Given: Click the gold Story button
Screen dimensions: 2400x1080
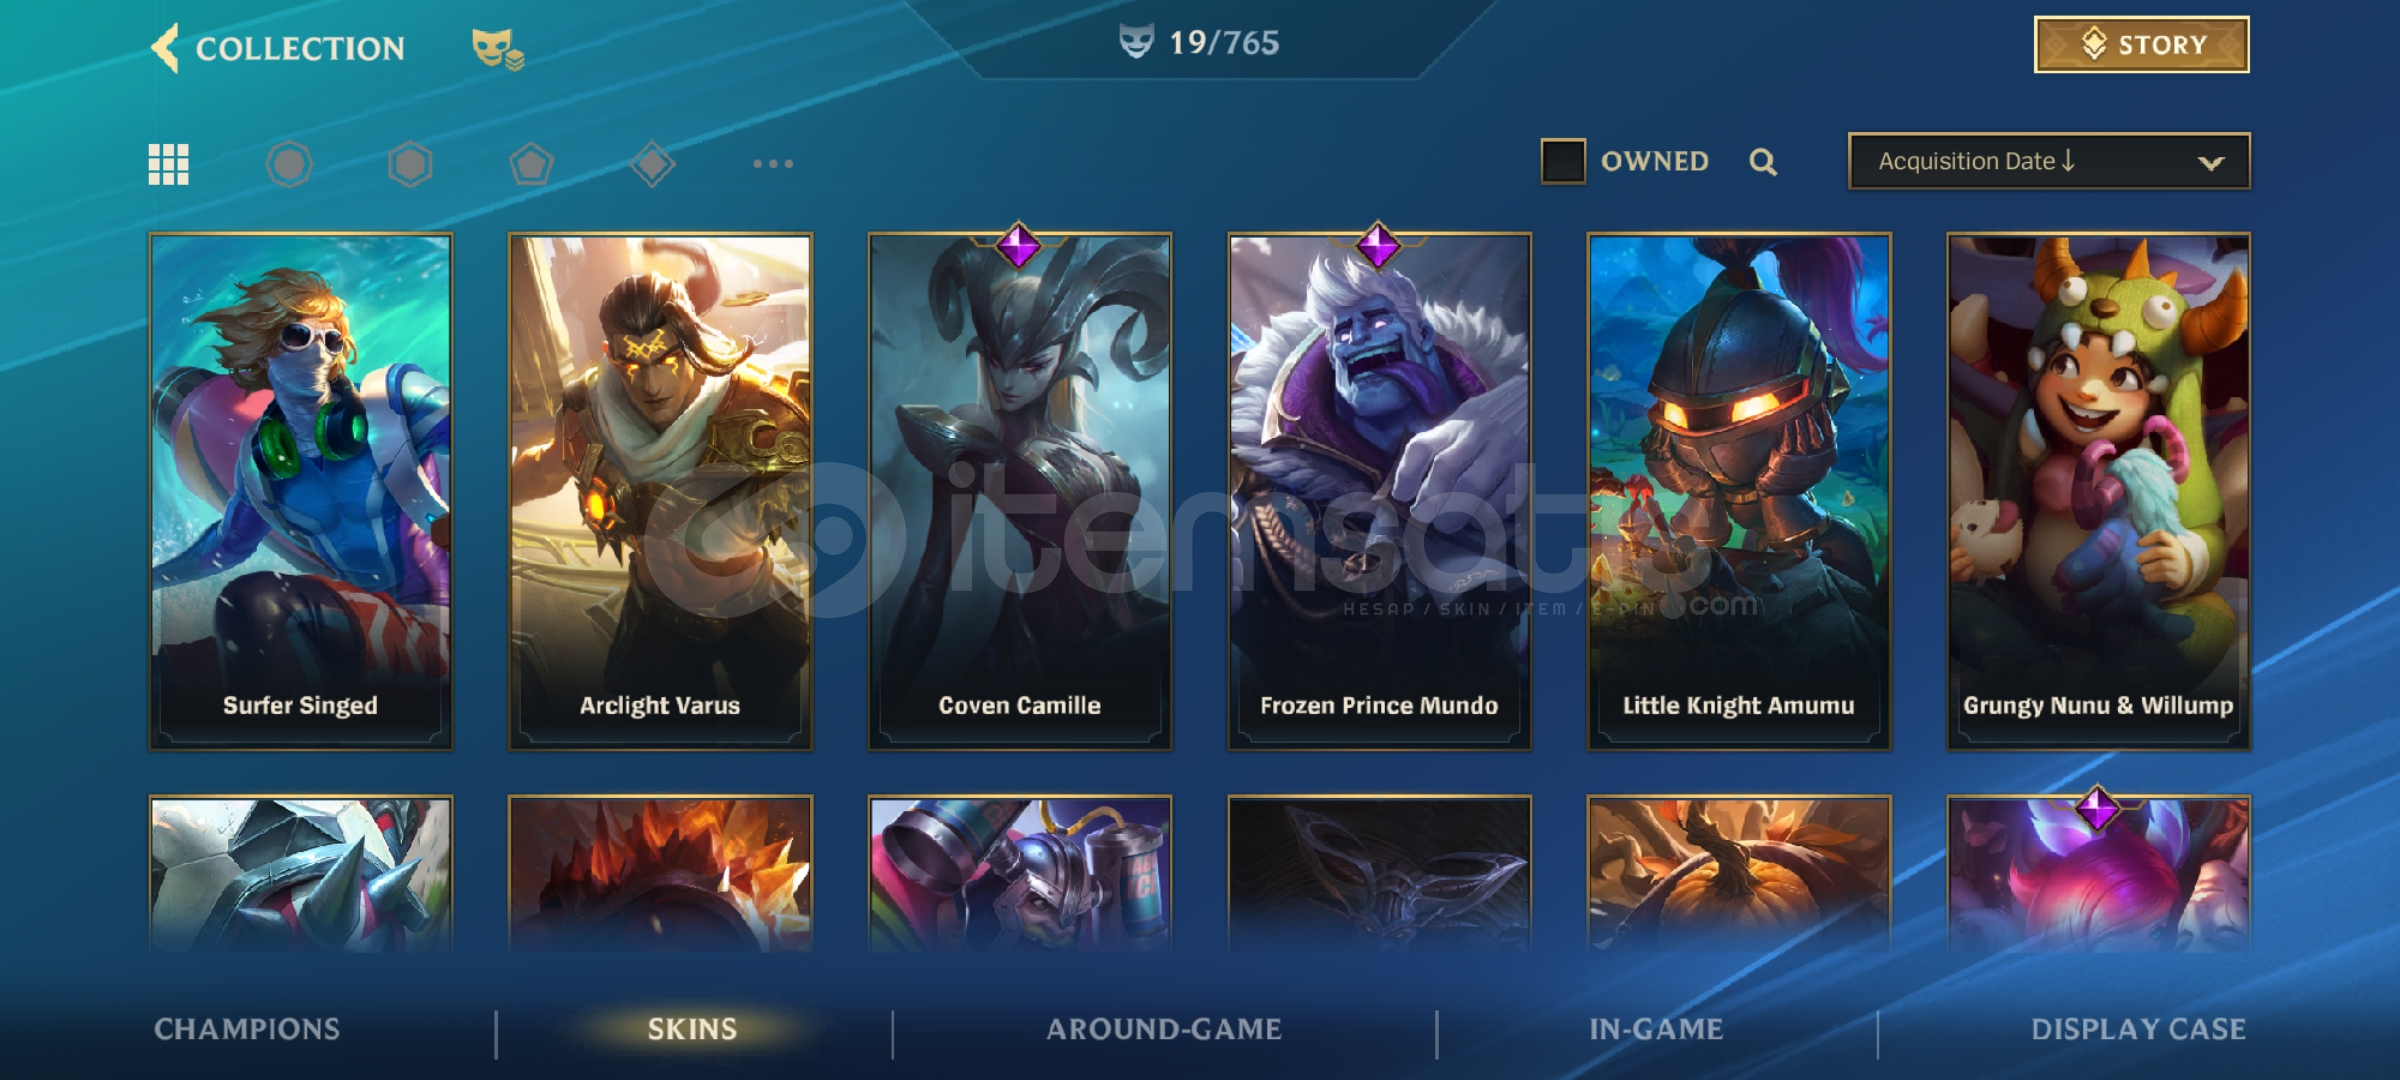Looking at the screenshot, I should tap(2141, 45).
